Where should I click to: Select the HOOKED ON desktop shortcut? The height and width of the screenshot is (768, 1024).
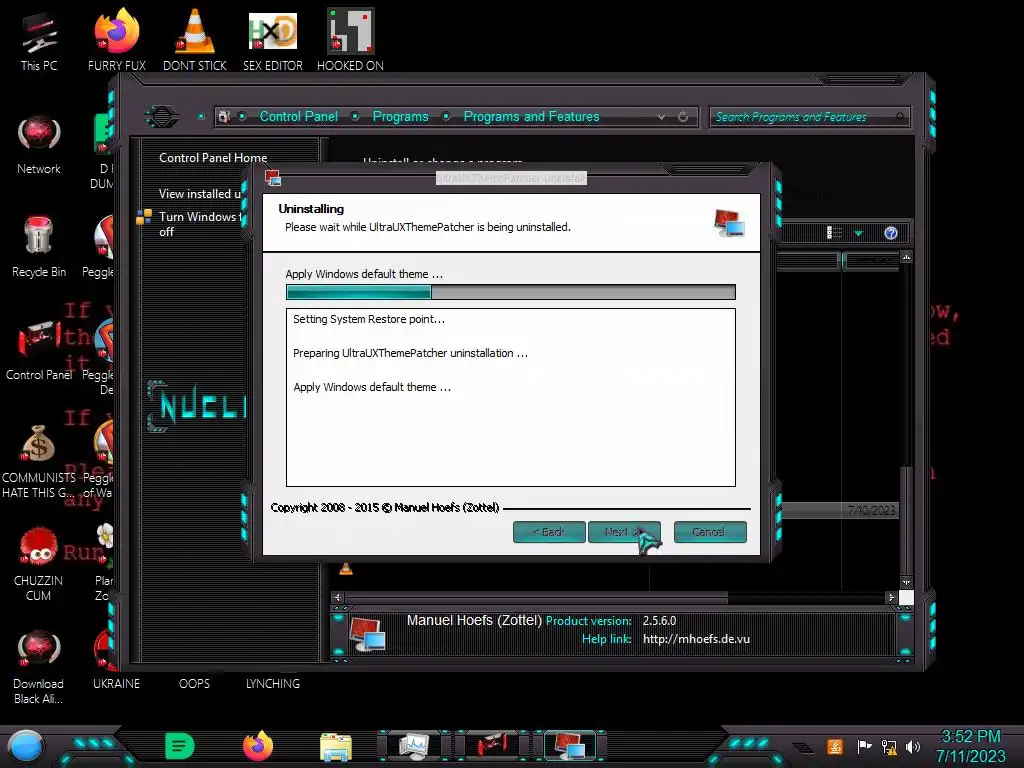click(351, 40)
